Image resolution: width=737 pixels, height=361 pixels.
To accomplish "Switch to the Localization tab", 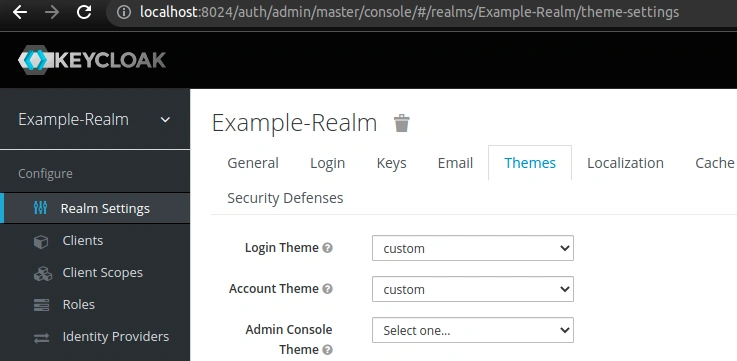I will [625, 163].
